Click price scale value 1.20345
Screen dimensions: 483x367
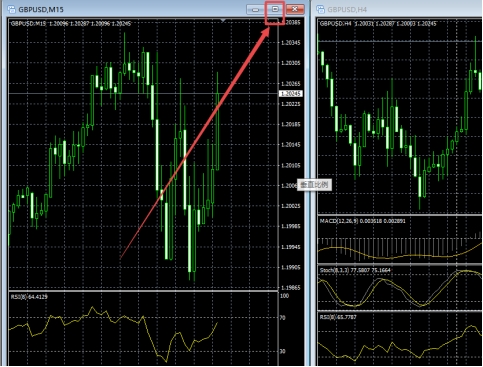(x=291, y=43)
